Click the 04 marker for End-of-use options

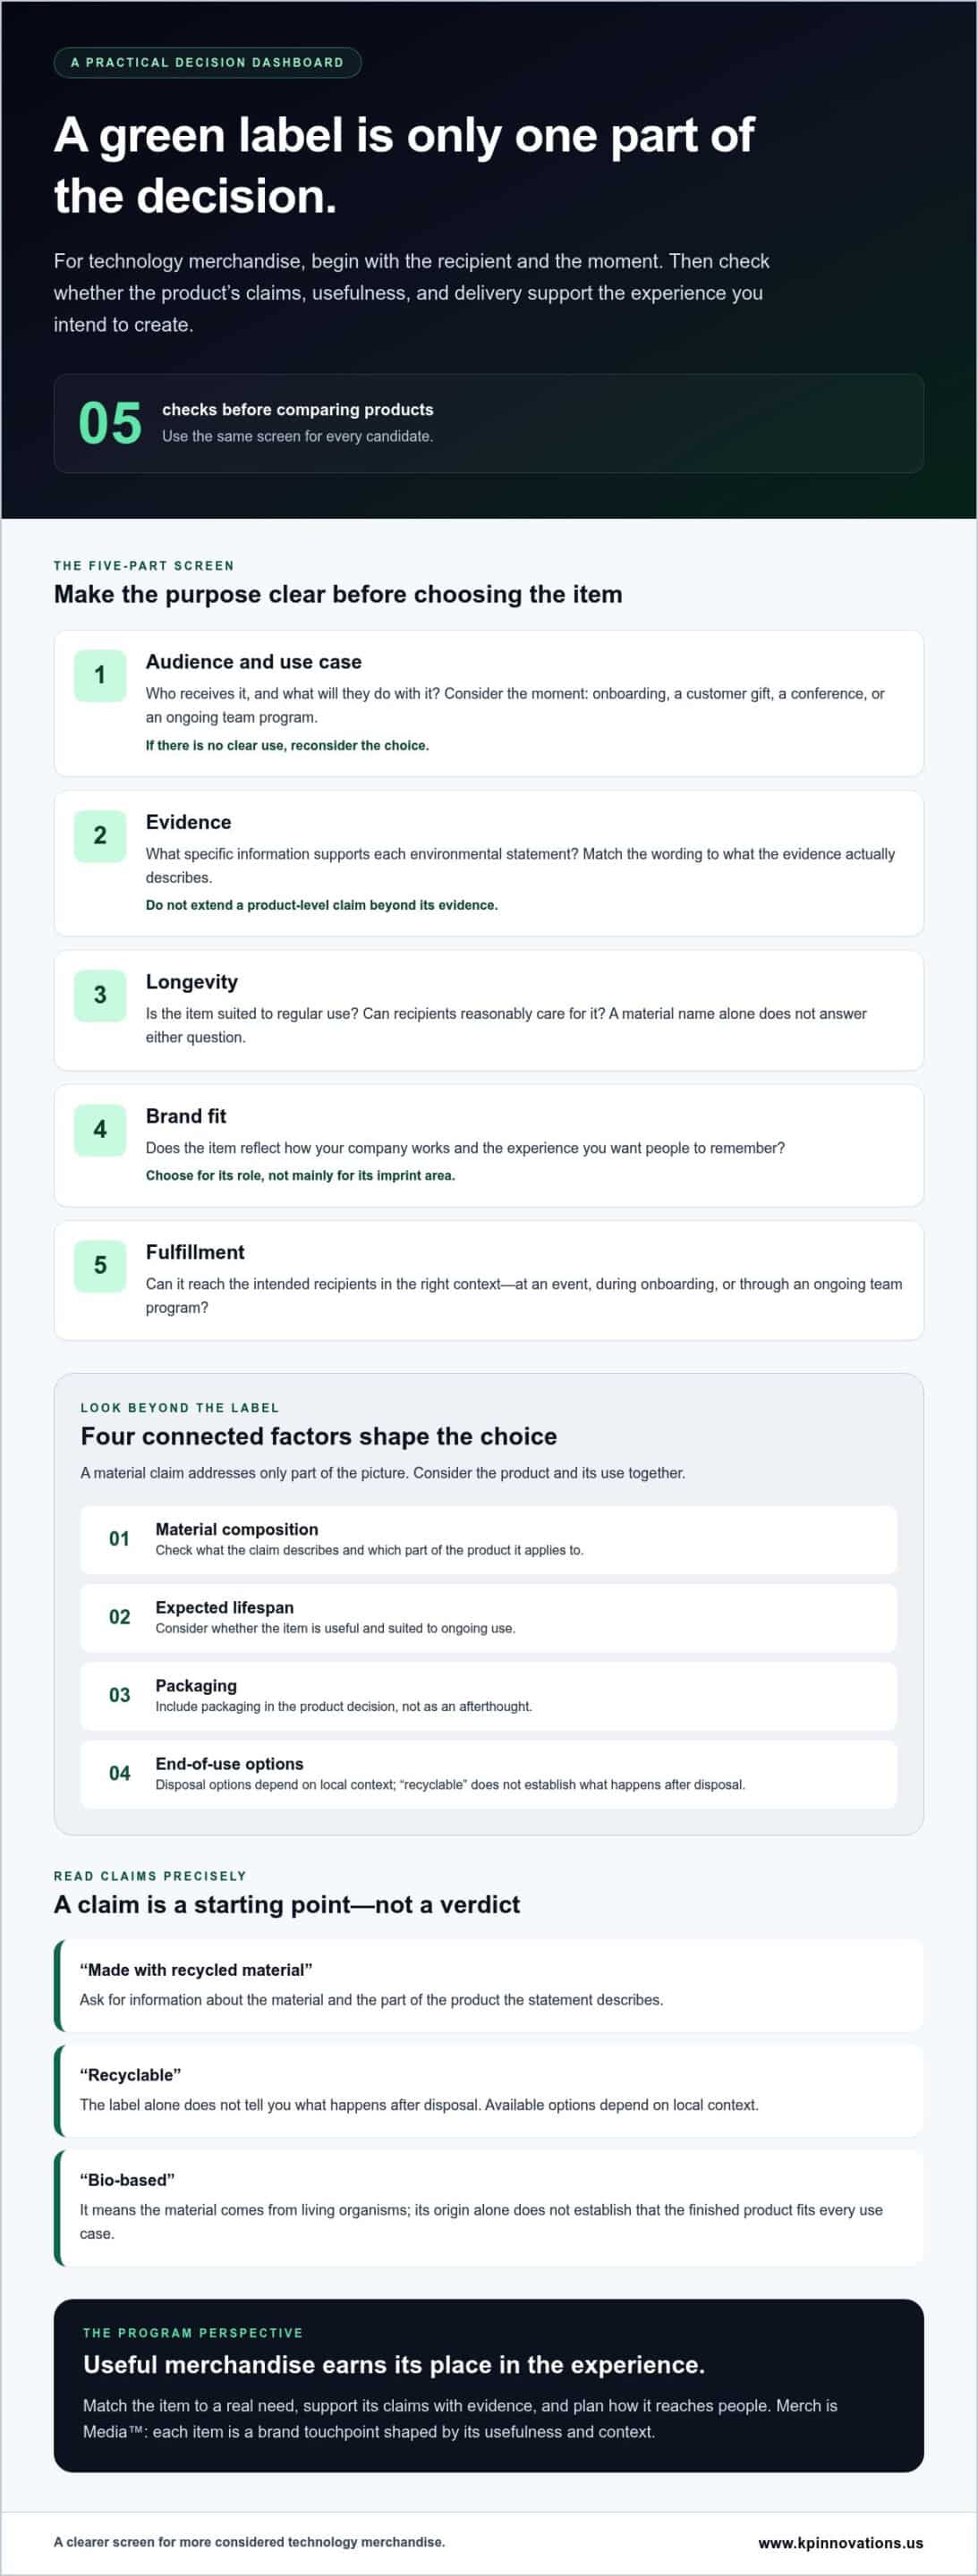(x=120, y=1772)
